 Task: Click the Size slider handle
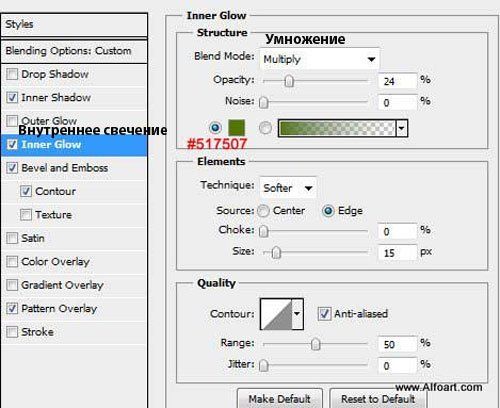tap(276, 253)
